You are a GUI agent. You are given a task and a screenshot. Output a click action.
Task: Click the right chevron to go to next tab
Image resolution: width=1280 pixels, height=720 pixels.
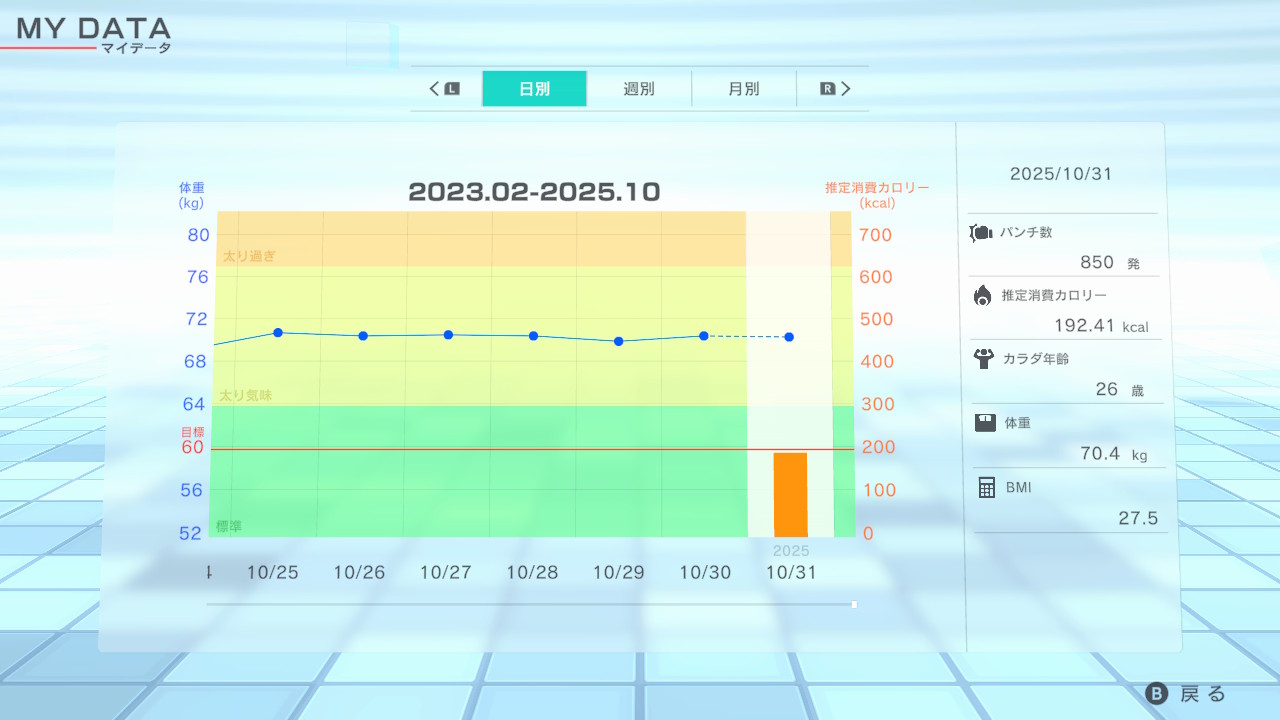[846, 89]
